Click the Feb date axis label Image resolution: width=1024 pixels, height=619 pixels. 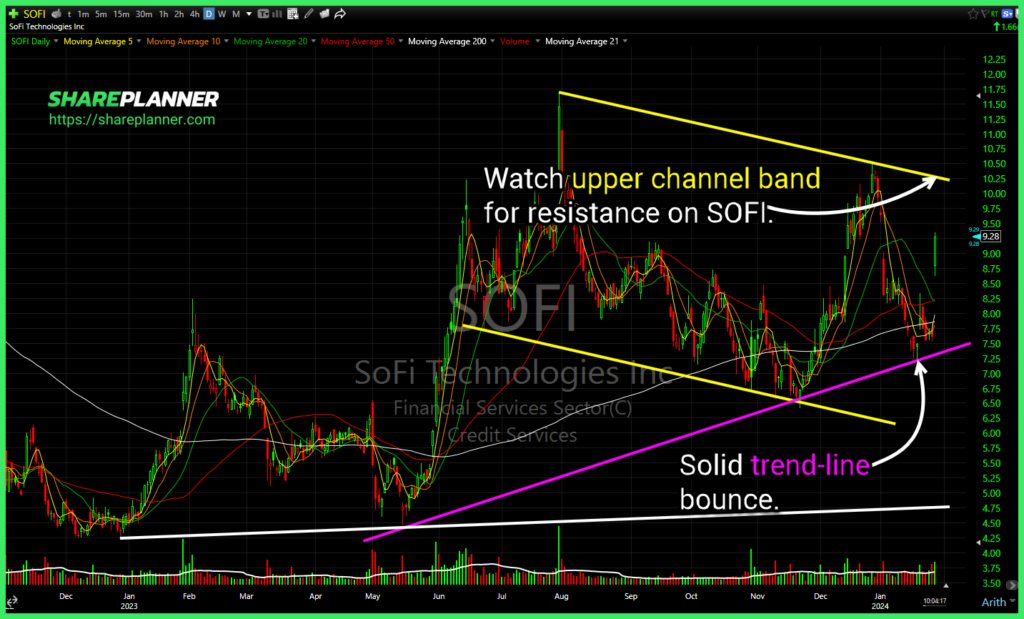(189, 596)
